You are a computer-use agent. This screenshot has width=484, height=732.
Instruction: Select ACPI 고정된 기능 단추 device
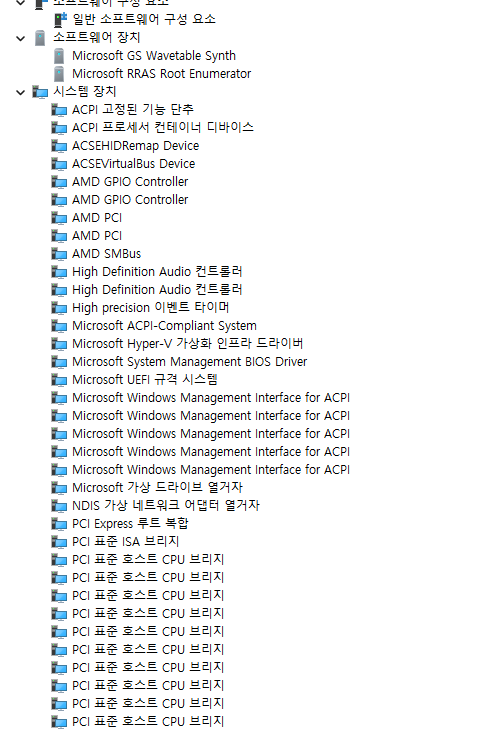click(133, 110)
